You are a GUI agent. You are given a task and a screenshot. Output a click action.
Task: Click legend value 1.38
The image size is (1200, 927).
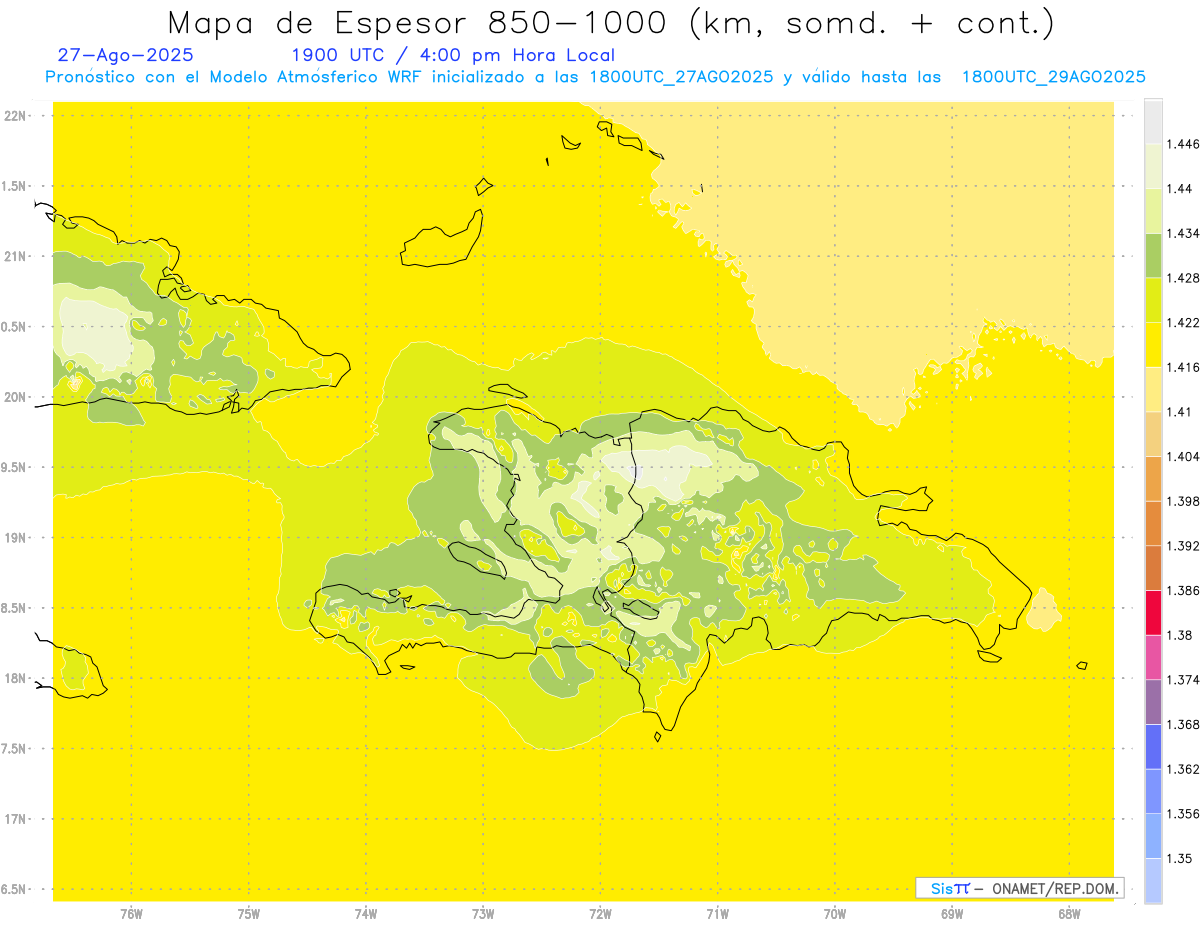click(x=1181, y=635)
